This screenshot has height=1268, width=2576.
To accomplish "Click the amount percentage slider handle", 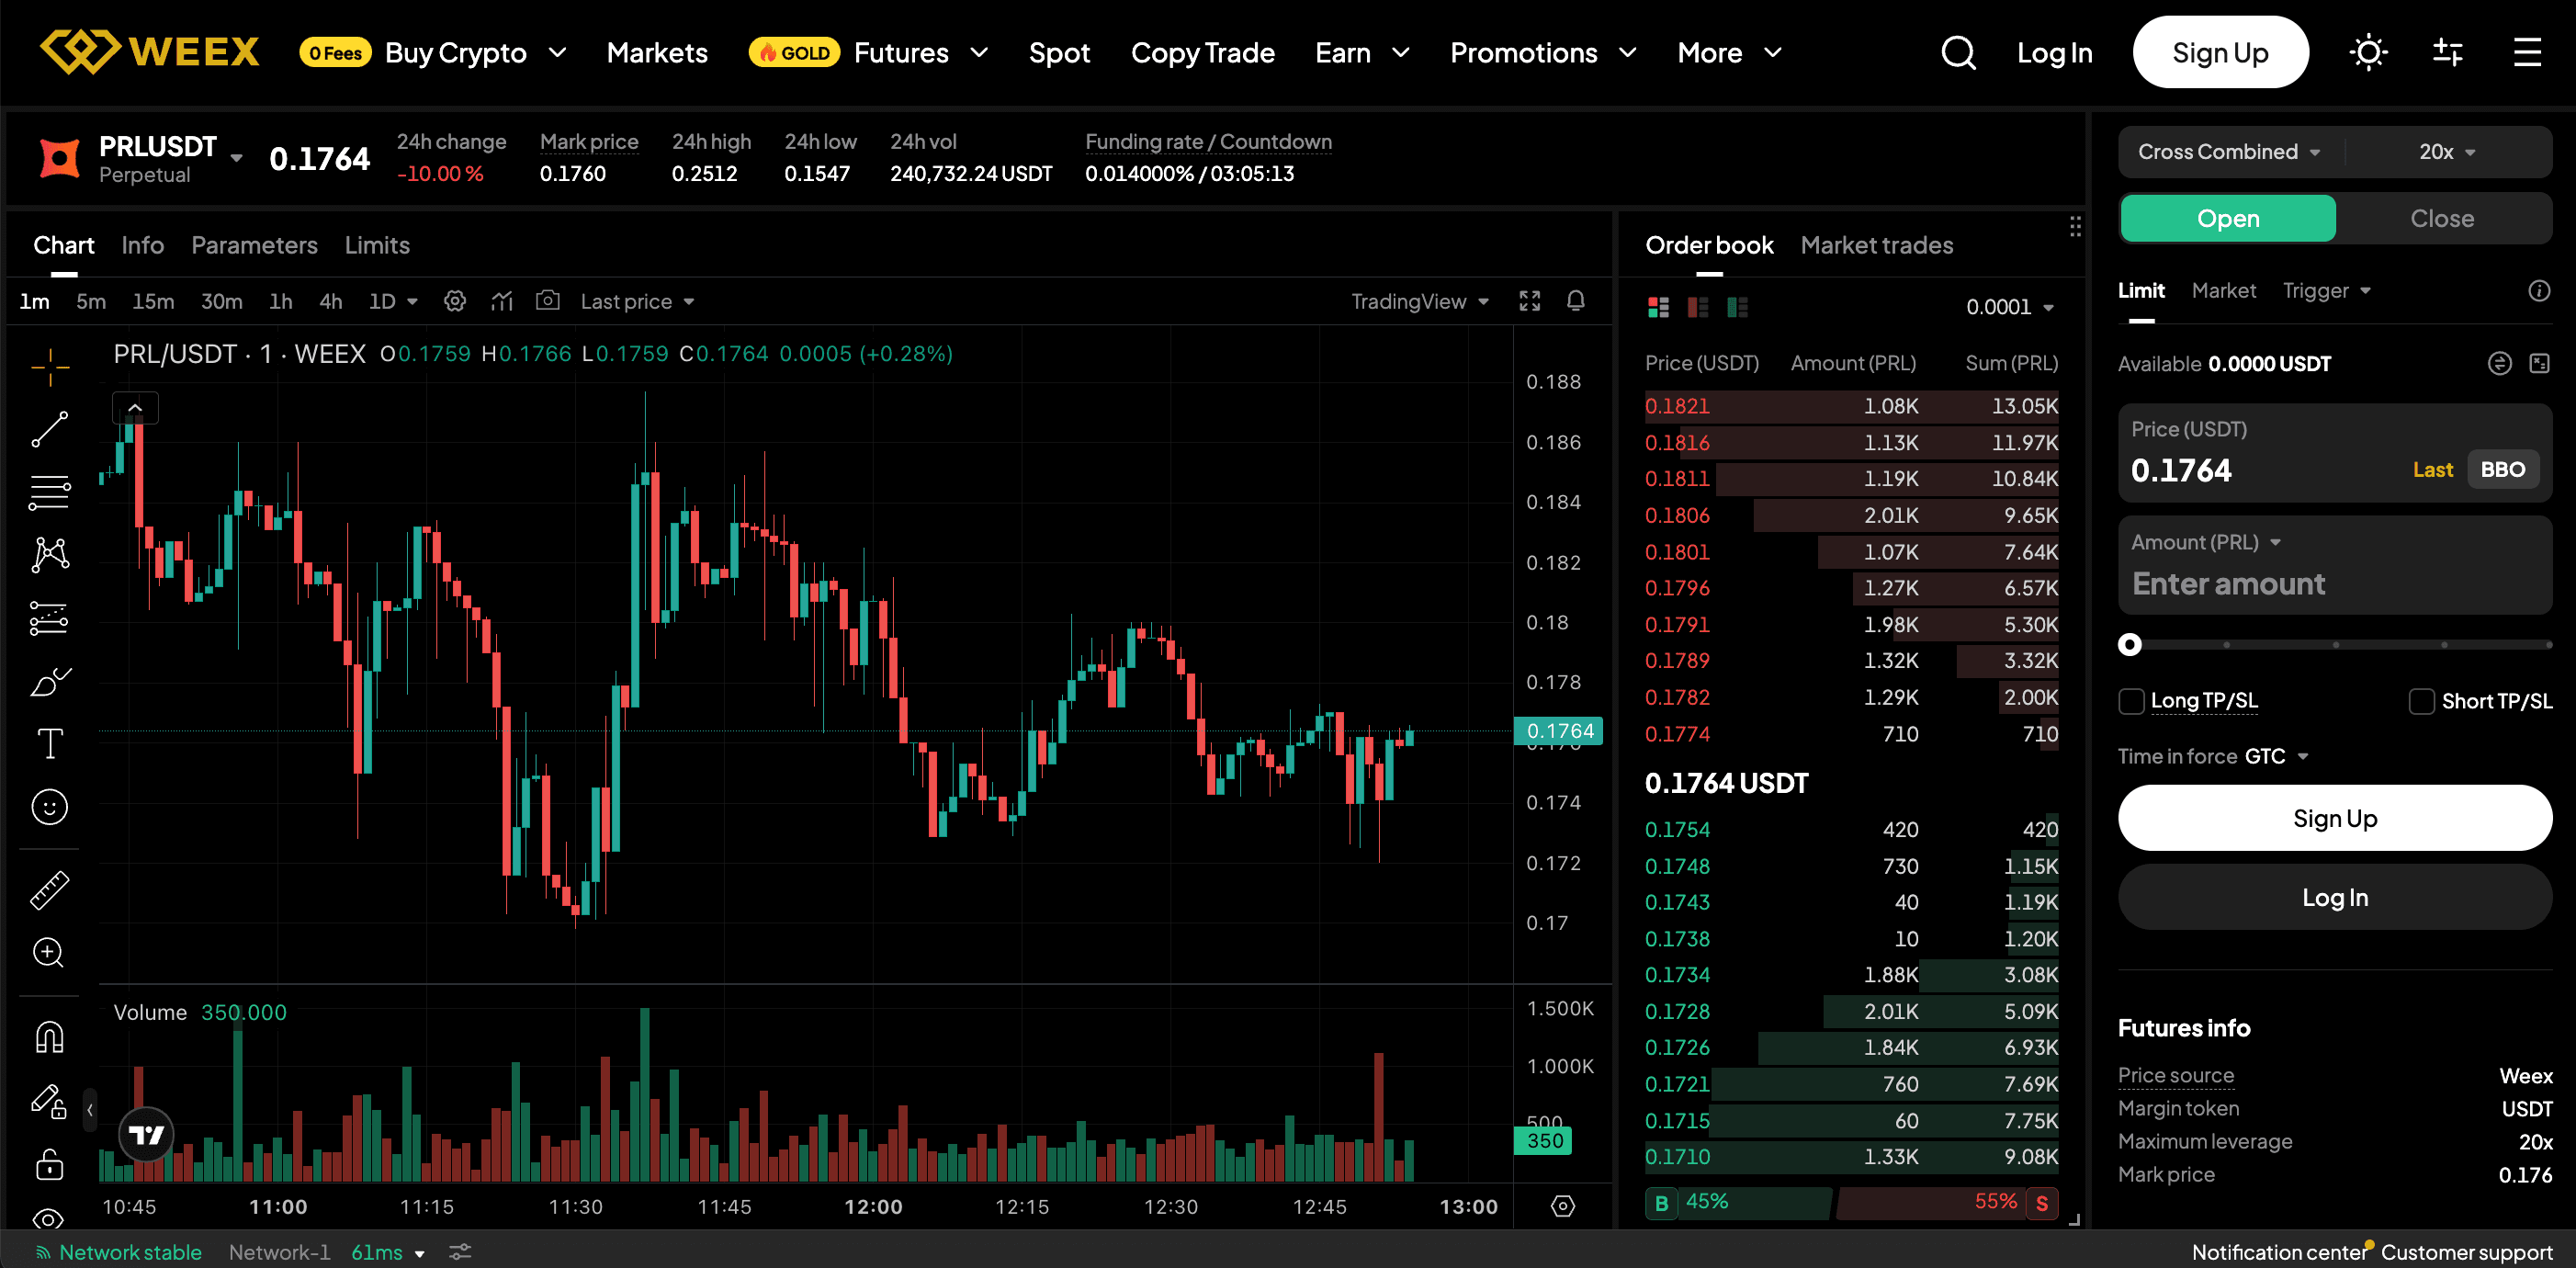I will pos(2130,645).
